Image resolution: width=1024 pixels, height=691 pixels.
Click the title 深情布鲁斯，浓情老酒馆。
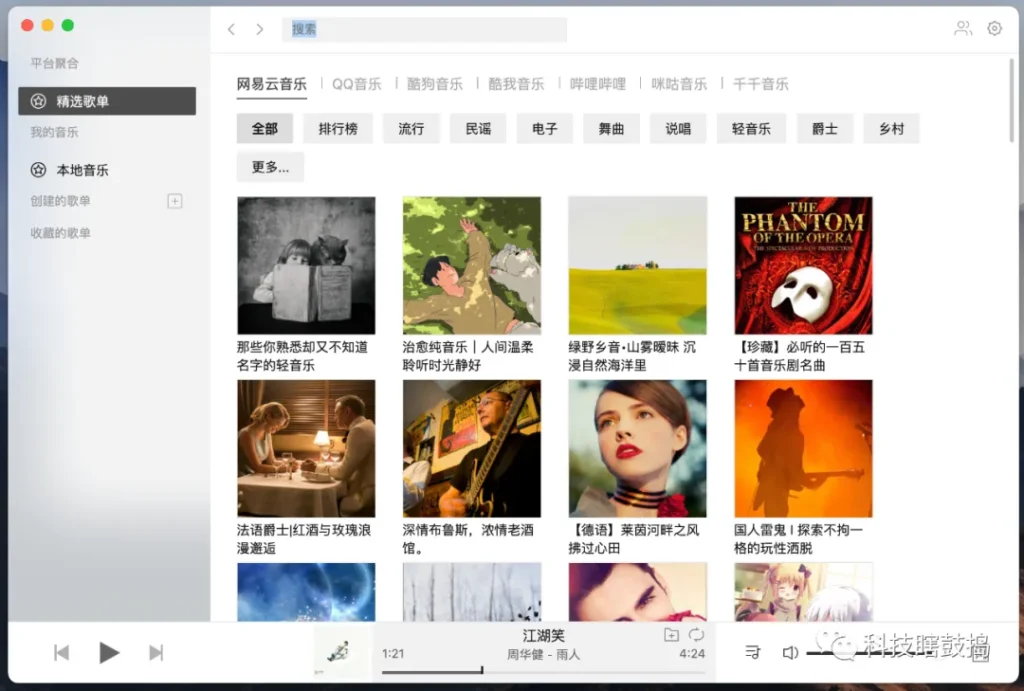click(x=468, y=539)
